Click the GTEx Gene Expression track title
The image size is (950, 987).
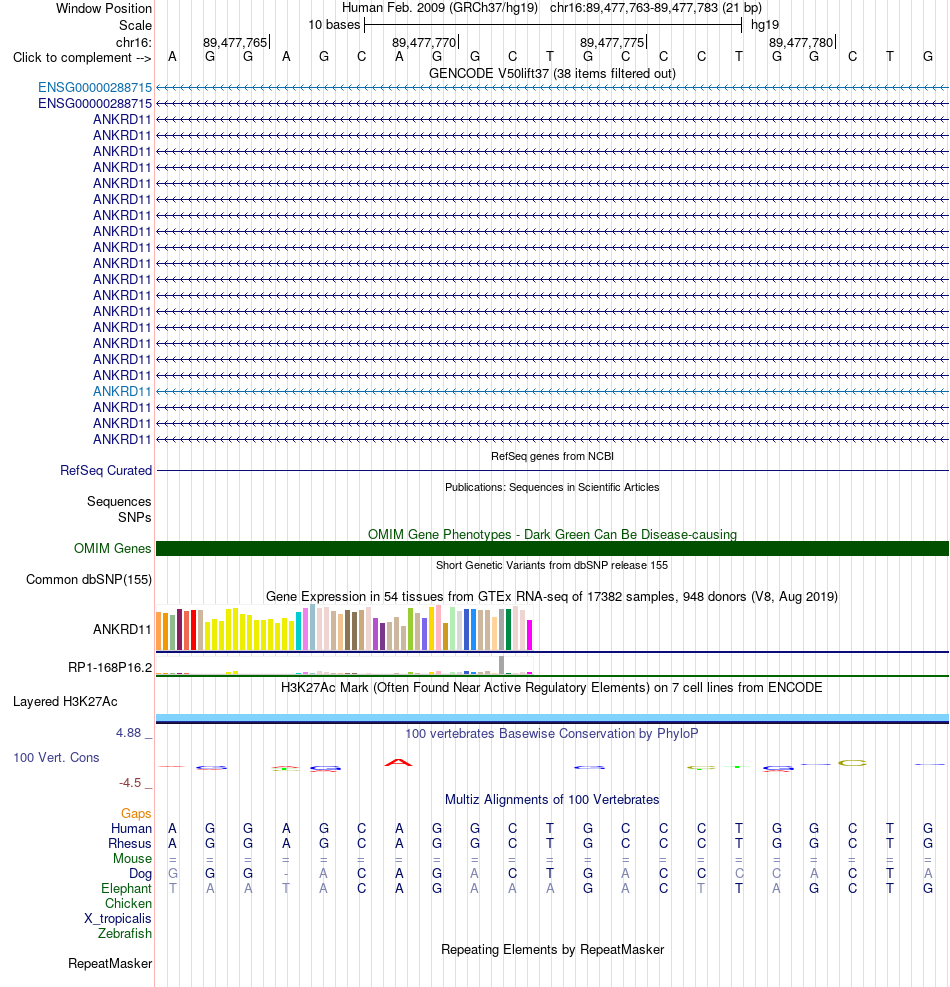click(552, 596)
